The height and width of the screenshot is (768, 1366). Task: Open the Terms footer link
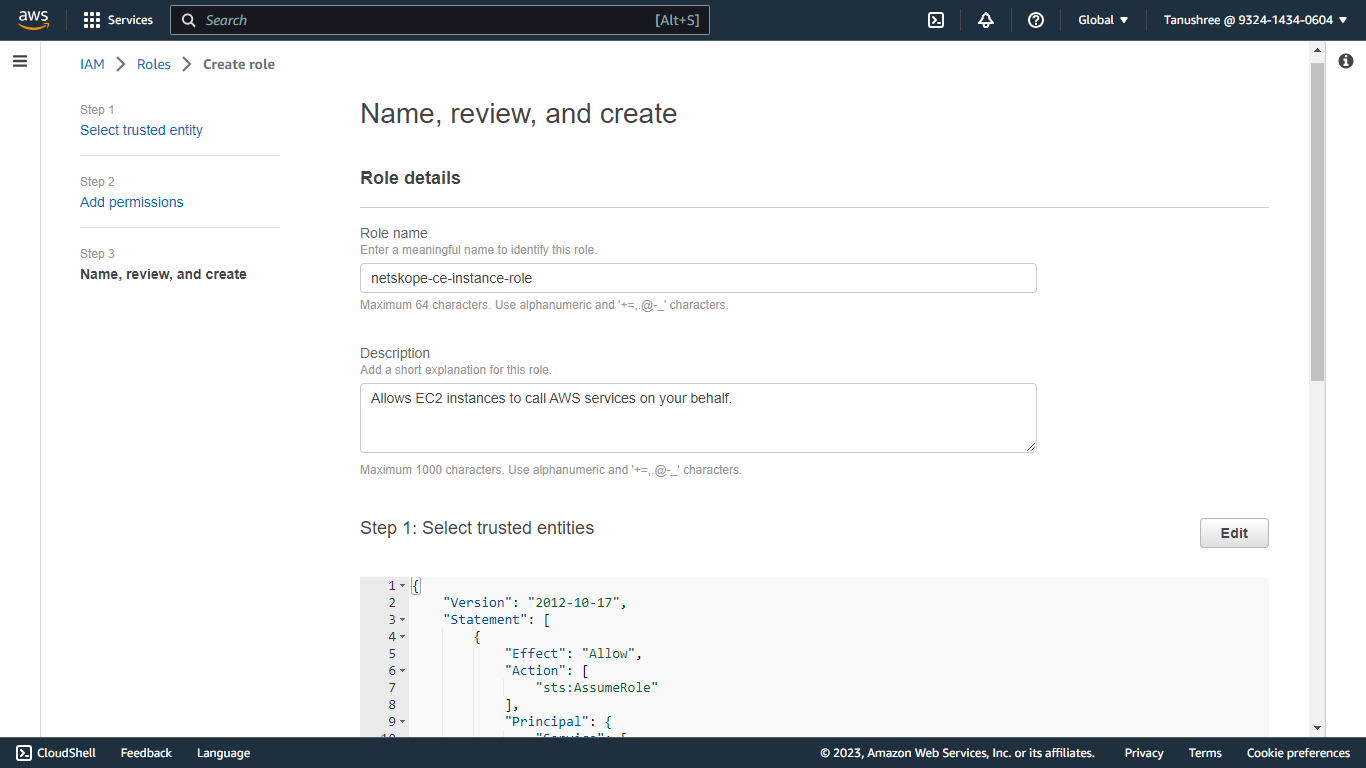coord(1205,753)
